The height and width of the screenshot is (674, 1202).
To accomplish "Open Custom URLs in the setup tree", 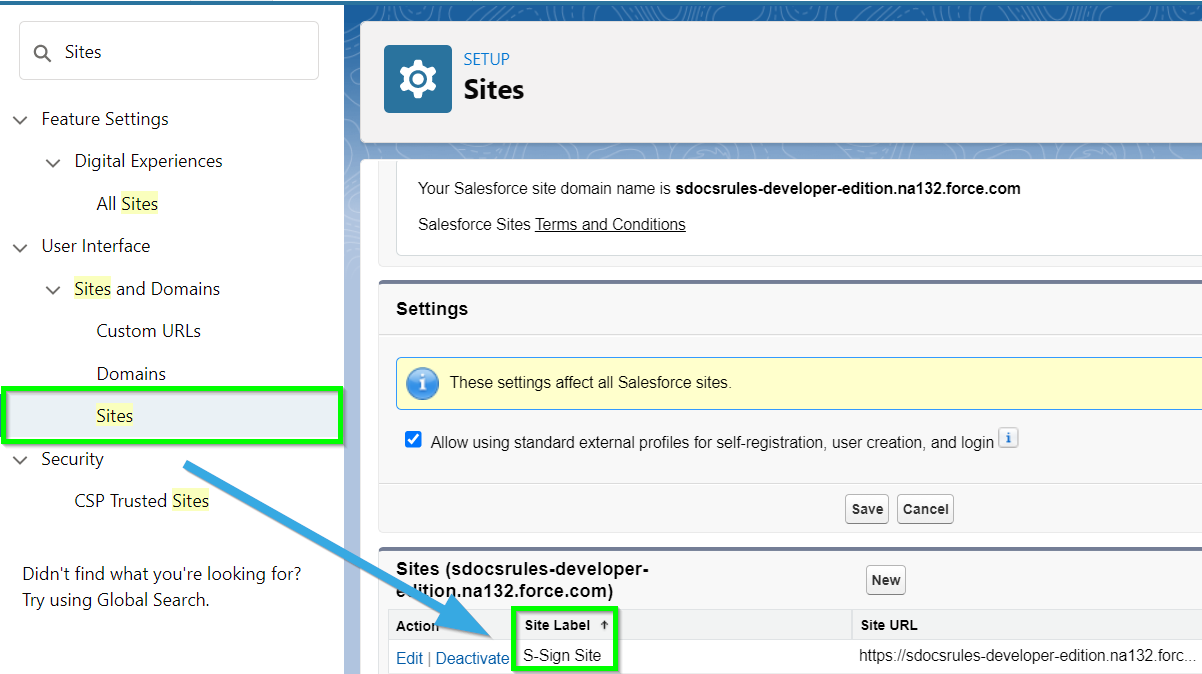I will (149, 331).
